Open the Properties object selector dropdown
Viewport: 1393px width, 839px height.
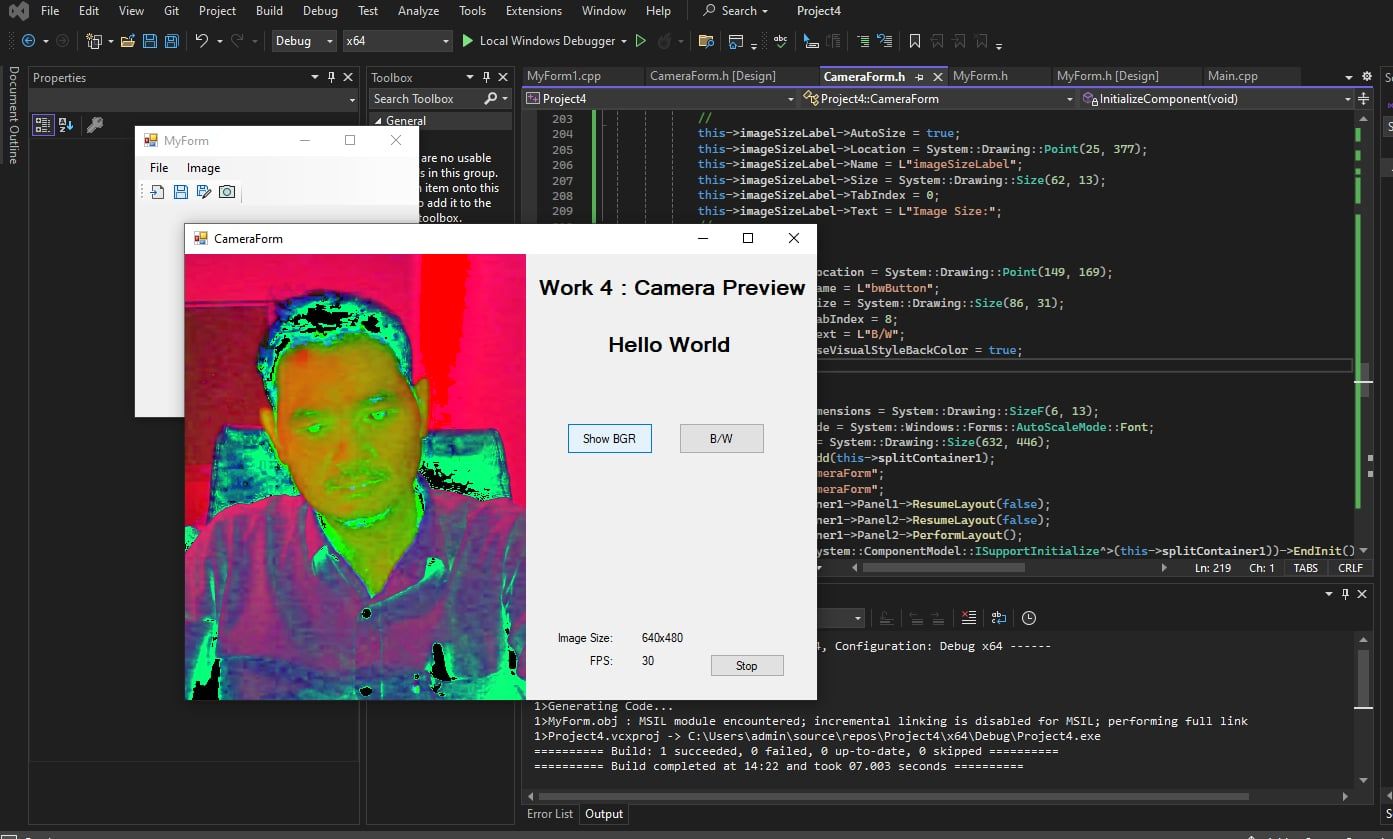[352, 100]
